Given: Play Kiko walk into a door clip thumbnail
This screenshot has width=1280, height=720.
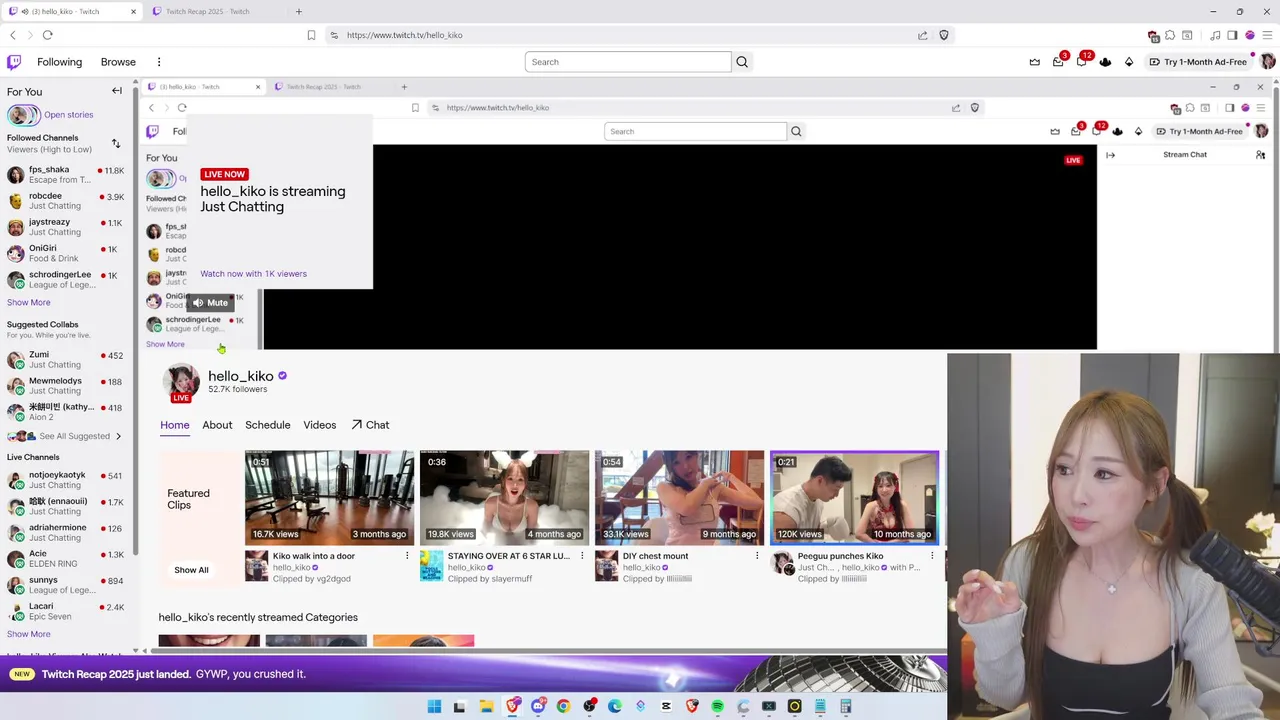Looking at the screenshot, I should click(329, 497).
